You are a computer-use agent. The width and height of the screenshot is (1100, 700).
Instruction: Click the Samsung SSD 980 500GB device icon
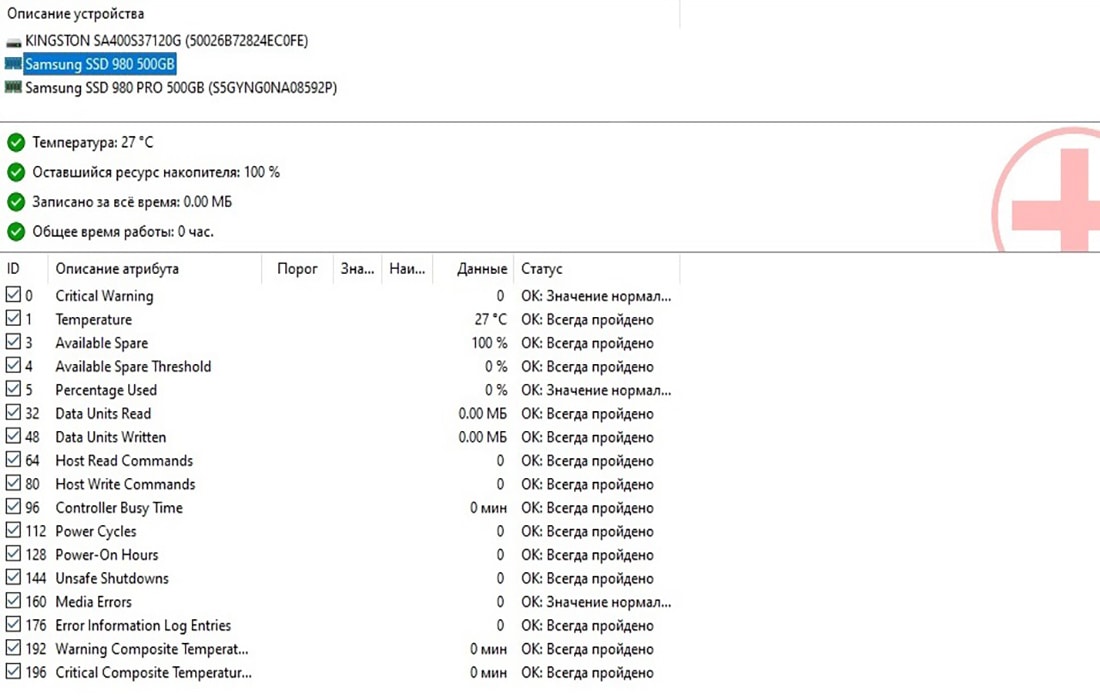(13, 64)
